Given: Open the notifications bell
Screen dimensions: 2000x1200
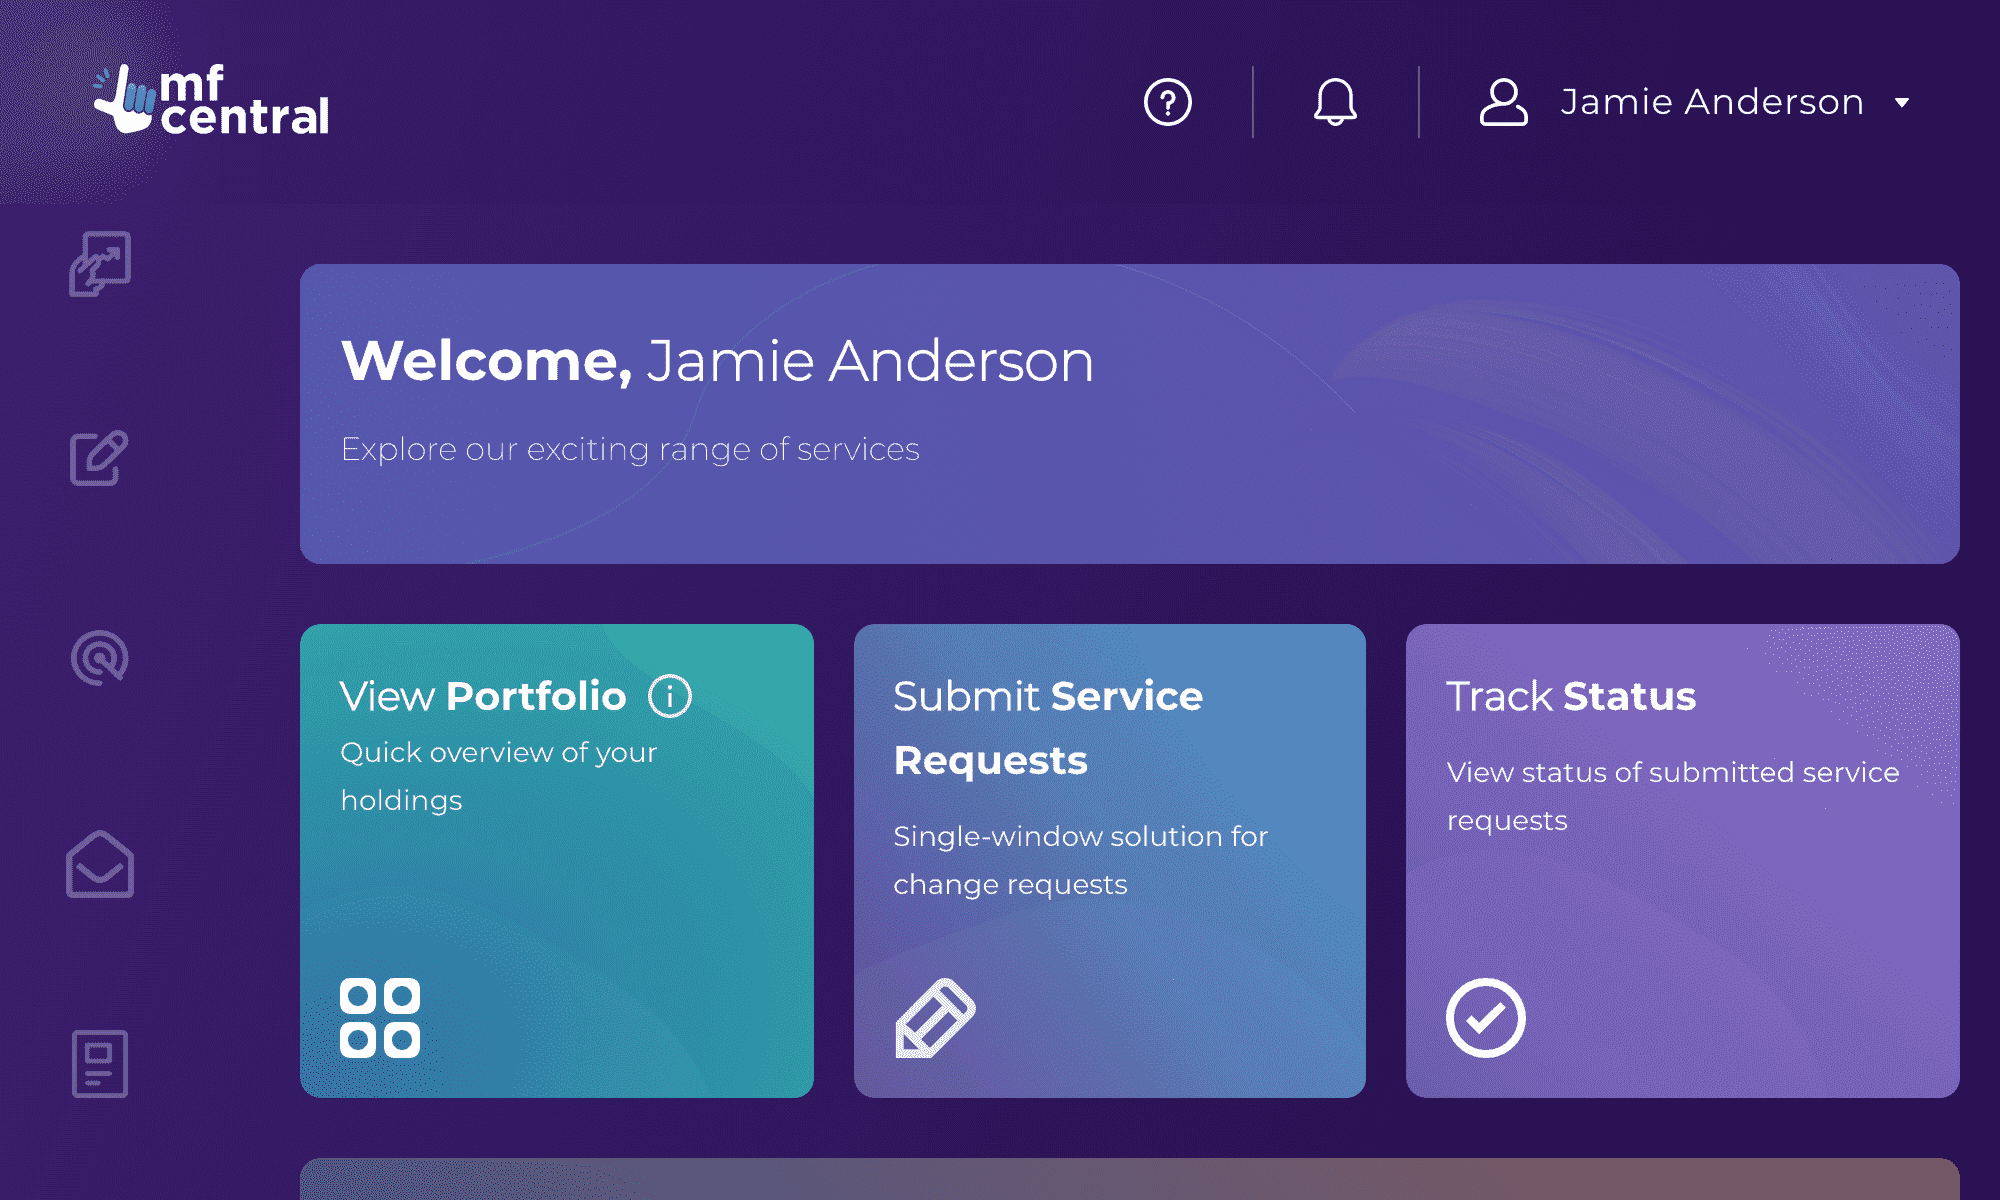Looking at the screenshot, I should tap(1335, 102).
